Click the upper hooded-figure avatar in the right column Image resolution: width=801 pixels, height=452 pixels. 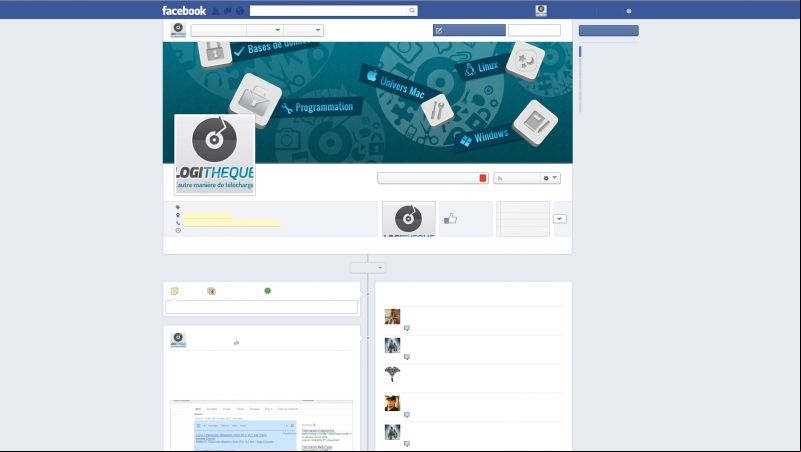392,345
